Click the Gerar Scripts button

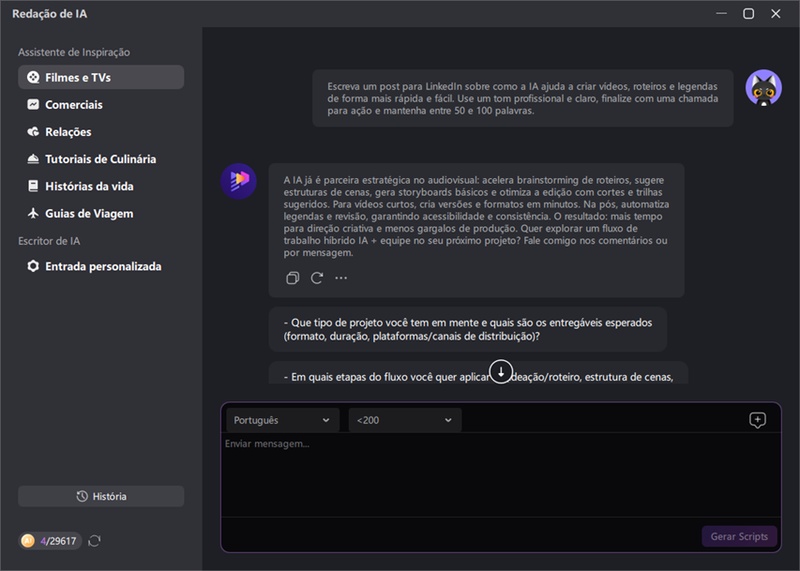[739, 536]
